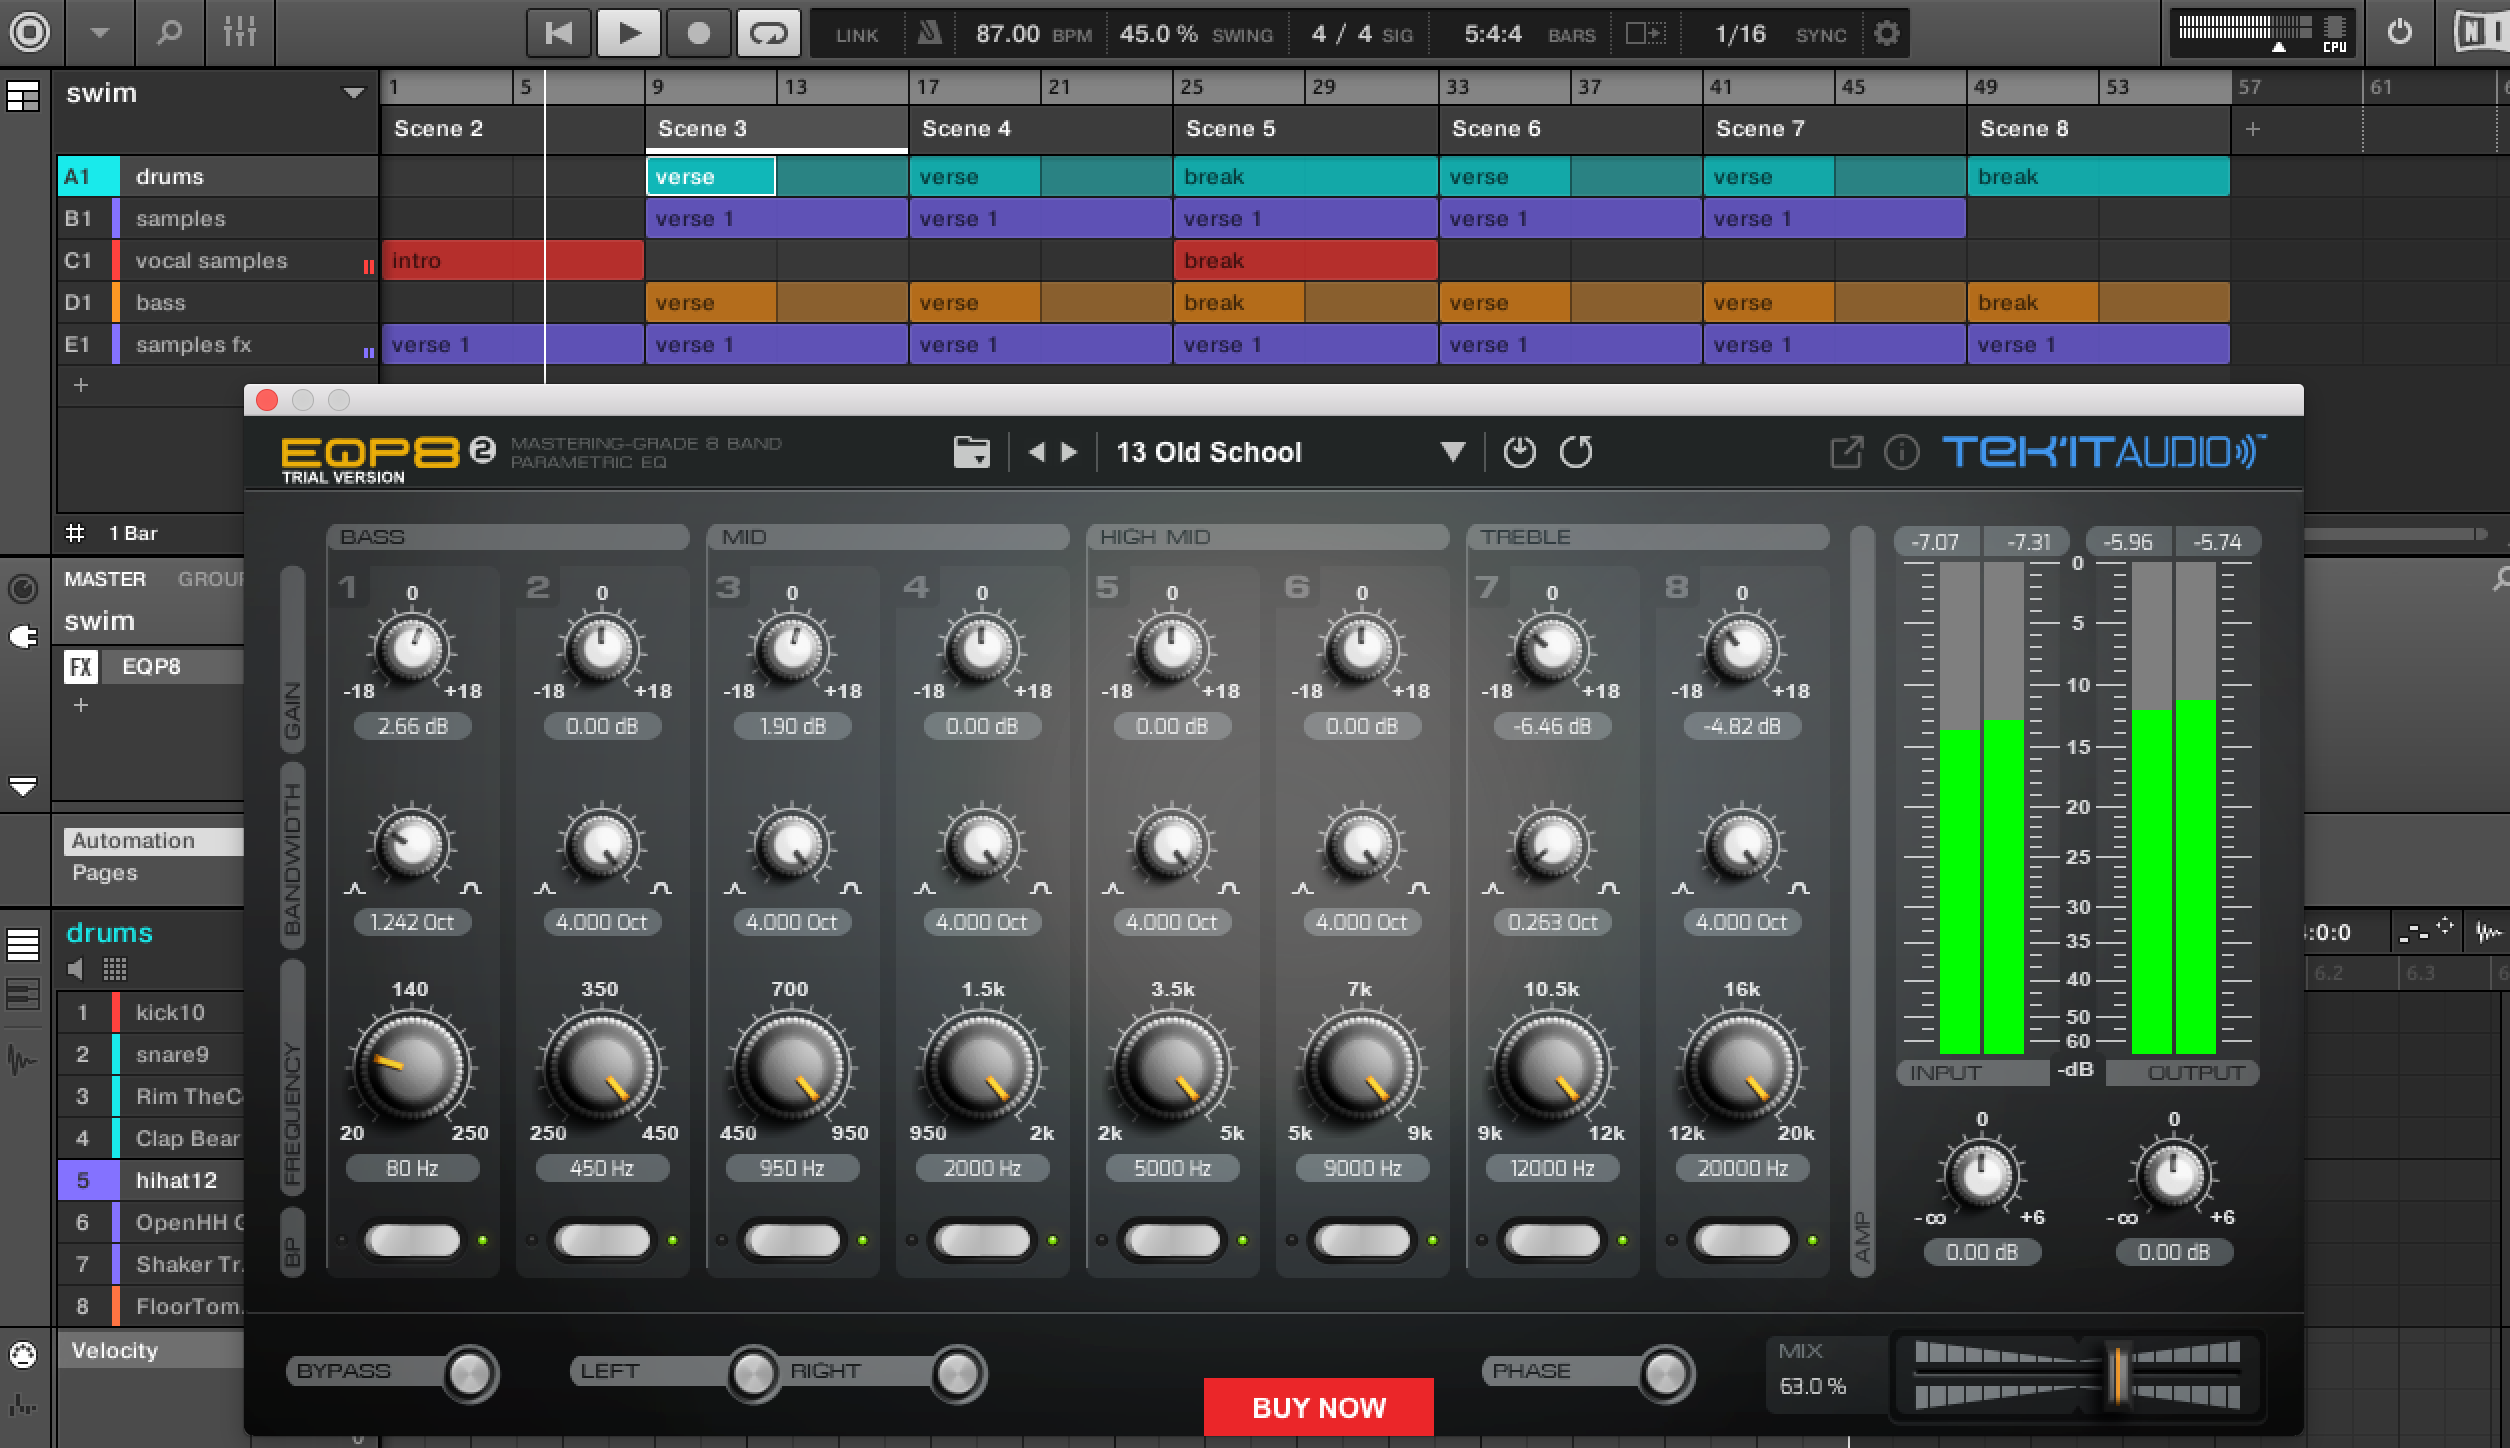Image resolution: width=2510 pixels, height=1448 pixels.
Task: Toggle the BYPASS switch
Action: click(x=469, y=1373)
